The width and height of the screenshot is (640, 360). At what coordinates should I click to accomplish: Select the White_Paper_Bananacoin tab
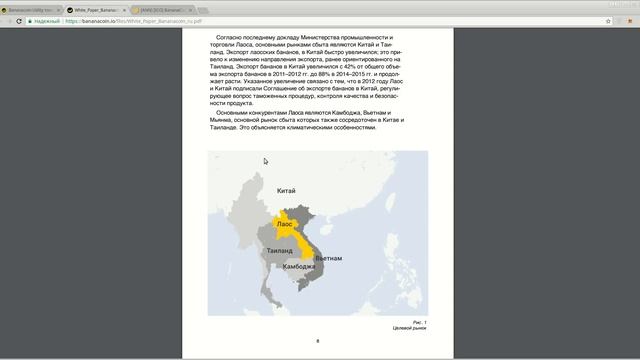95,10
